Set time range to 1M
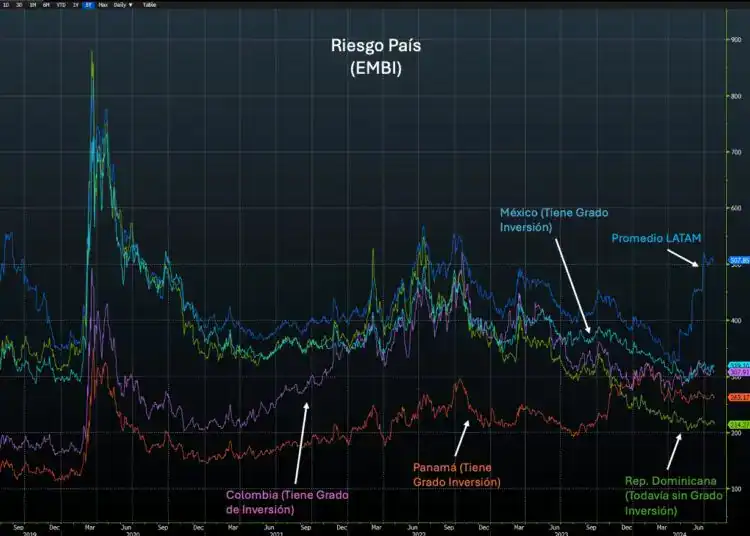The image size is (750, 536). (33, 5)
